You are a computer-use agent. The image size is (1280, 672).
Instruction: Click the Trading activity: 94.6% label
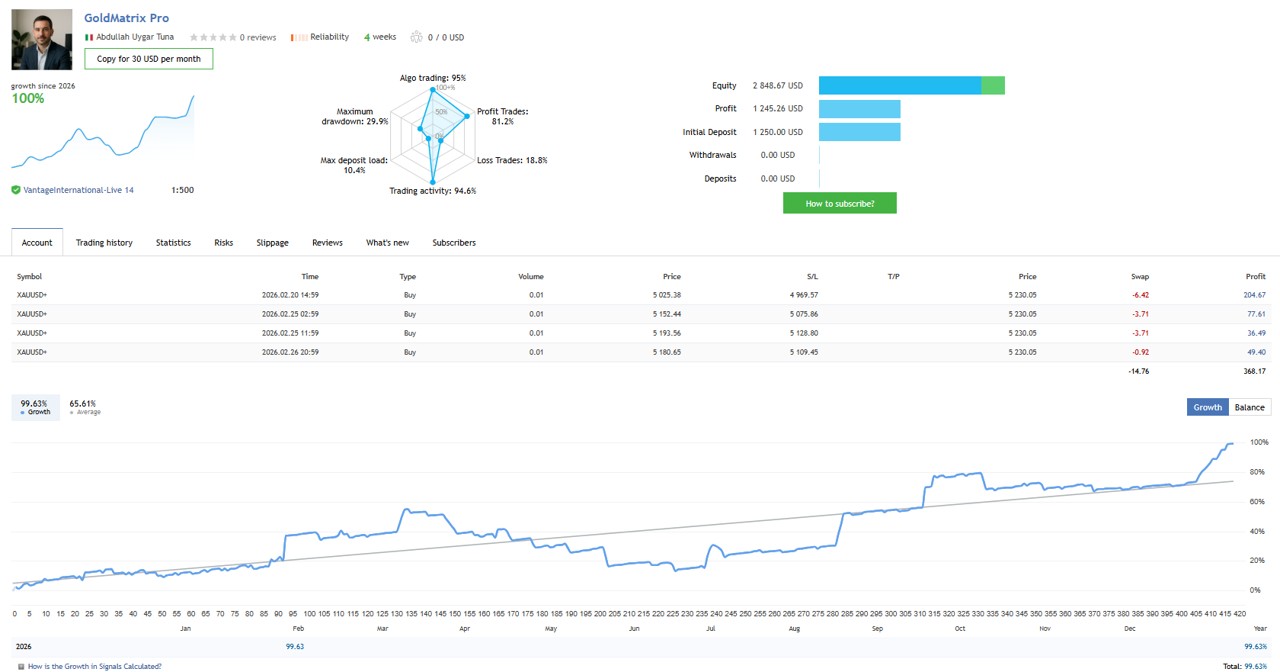tap(433, 191)
